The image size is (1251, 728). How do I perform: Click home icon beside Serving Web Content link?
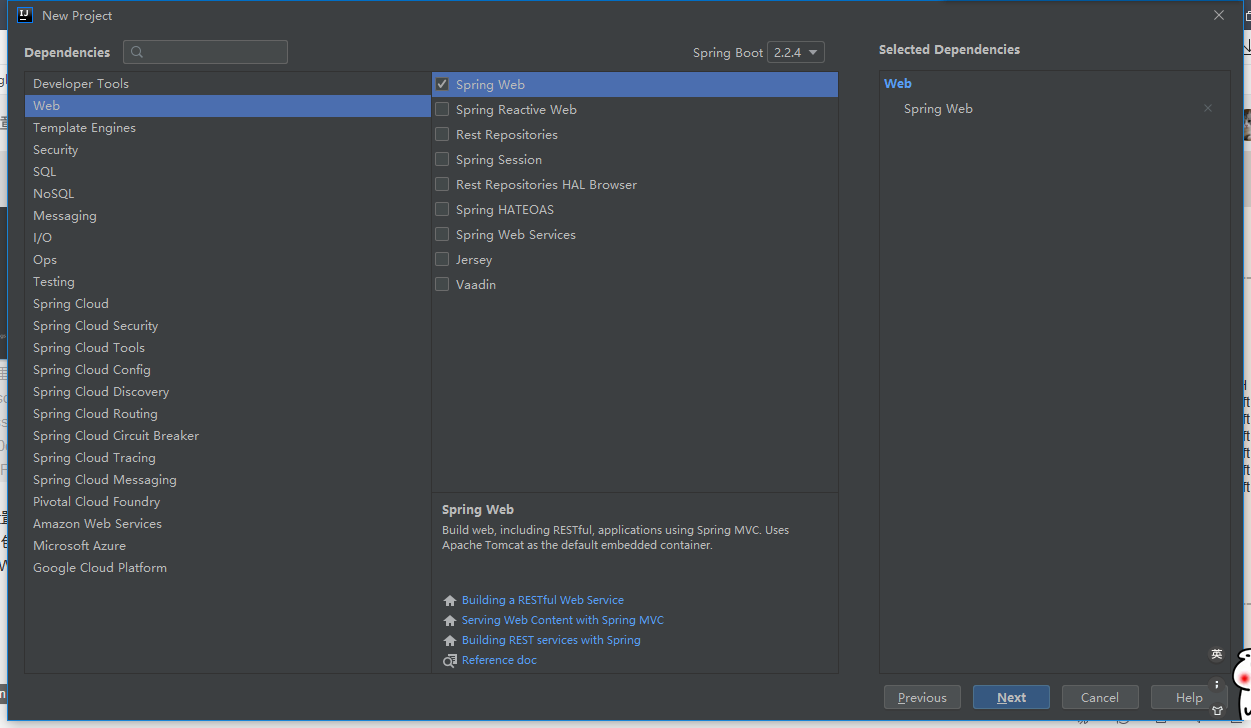tap(450, 621)
